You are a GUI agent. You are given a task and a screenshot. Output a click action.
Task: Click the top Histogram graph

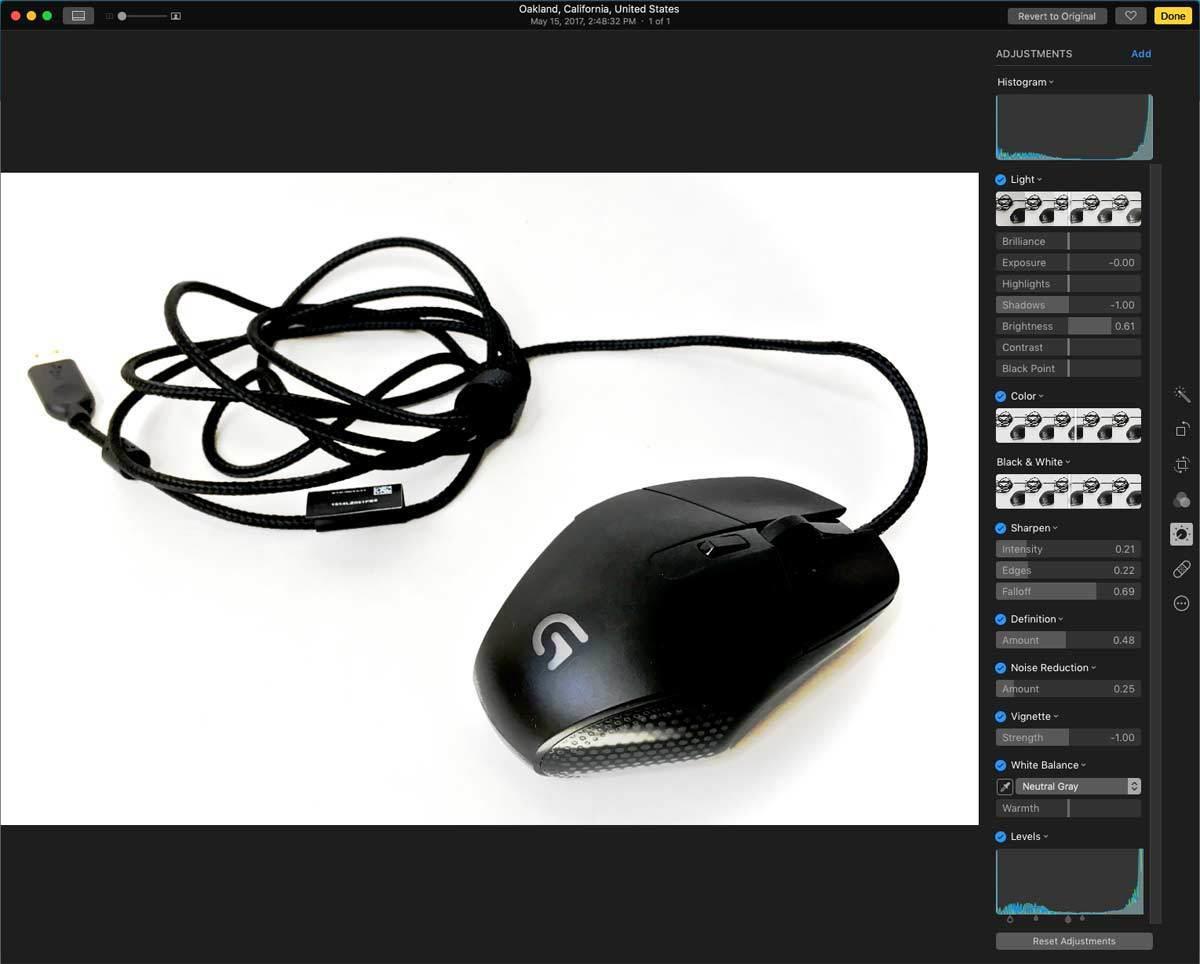click(1074, 127)
